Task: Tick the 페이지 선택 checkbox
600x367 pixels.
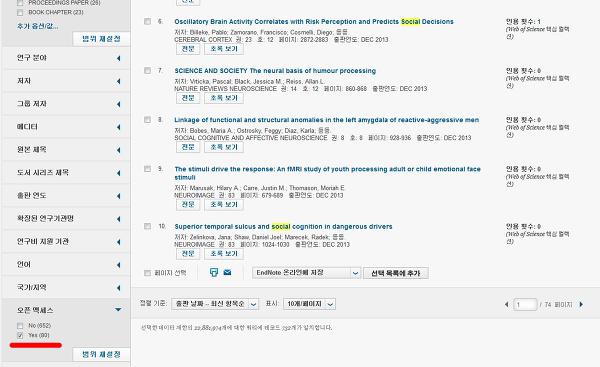Action: click(x=147, y=273)
